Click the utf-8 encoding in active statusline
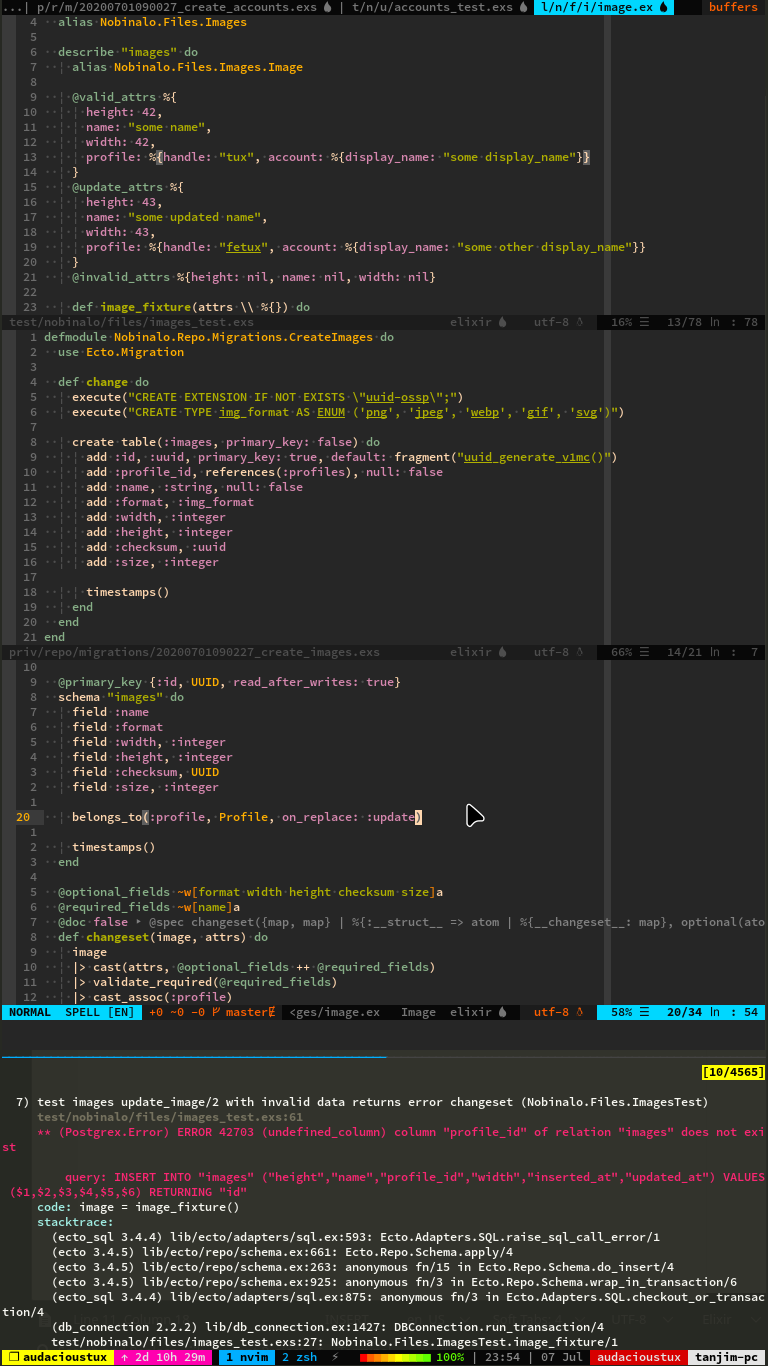 551,1012
